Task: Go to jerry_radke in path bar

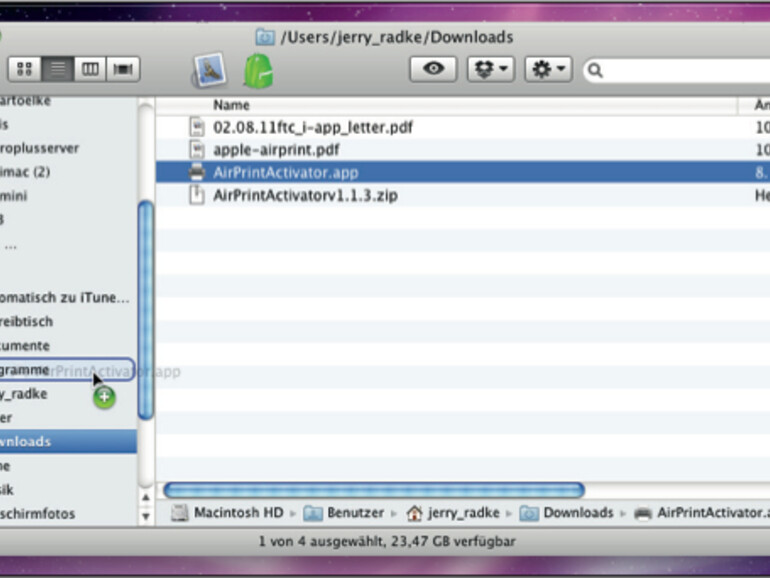Action: [464, 513]
